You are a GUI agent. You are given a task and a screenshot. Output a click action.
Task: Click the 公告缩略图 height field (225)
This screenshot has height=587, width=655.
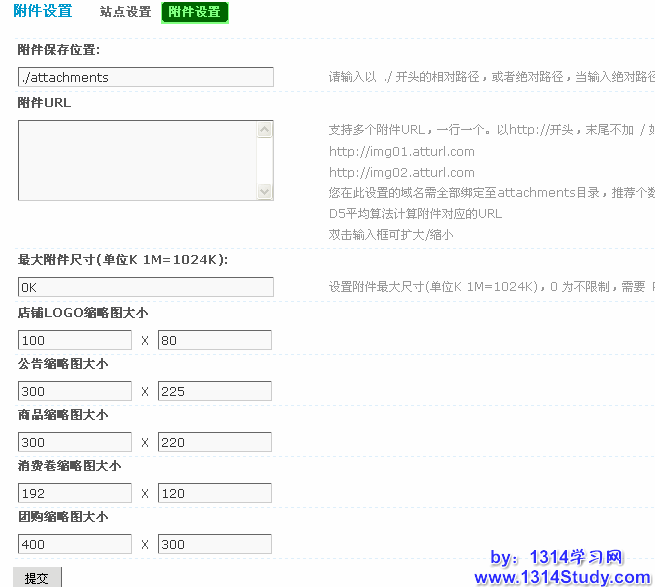[214, 391]
